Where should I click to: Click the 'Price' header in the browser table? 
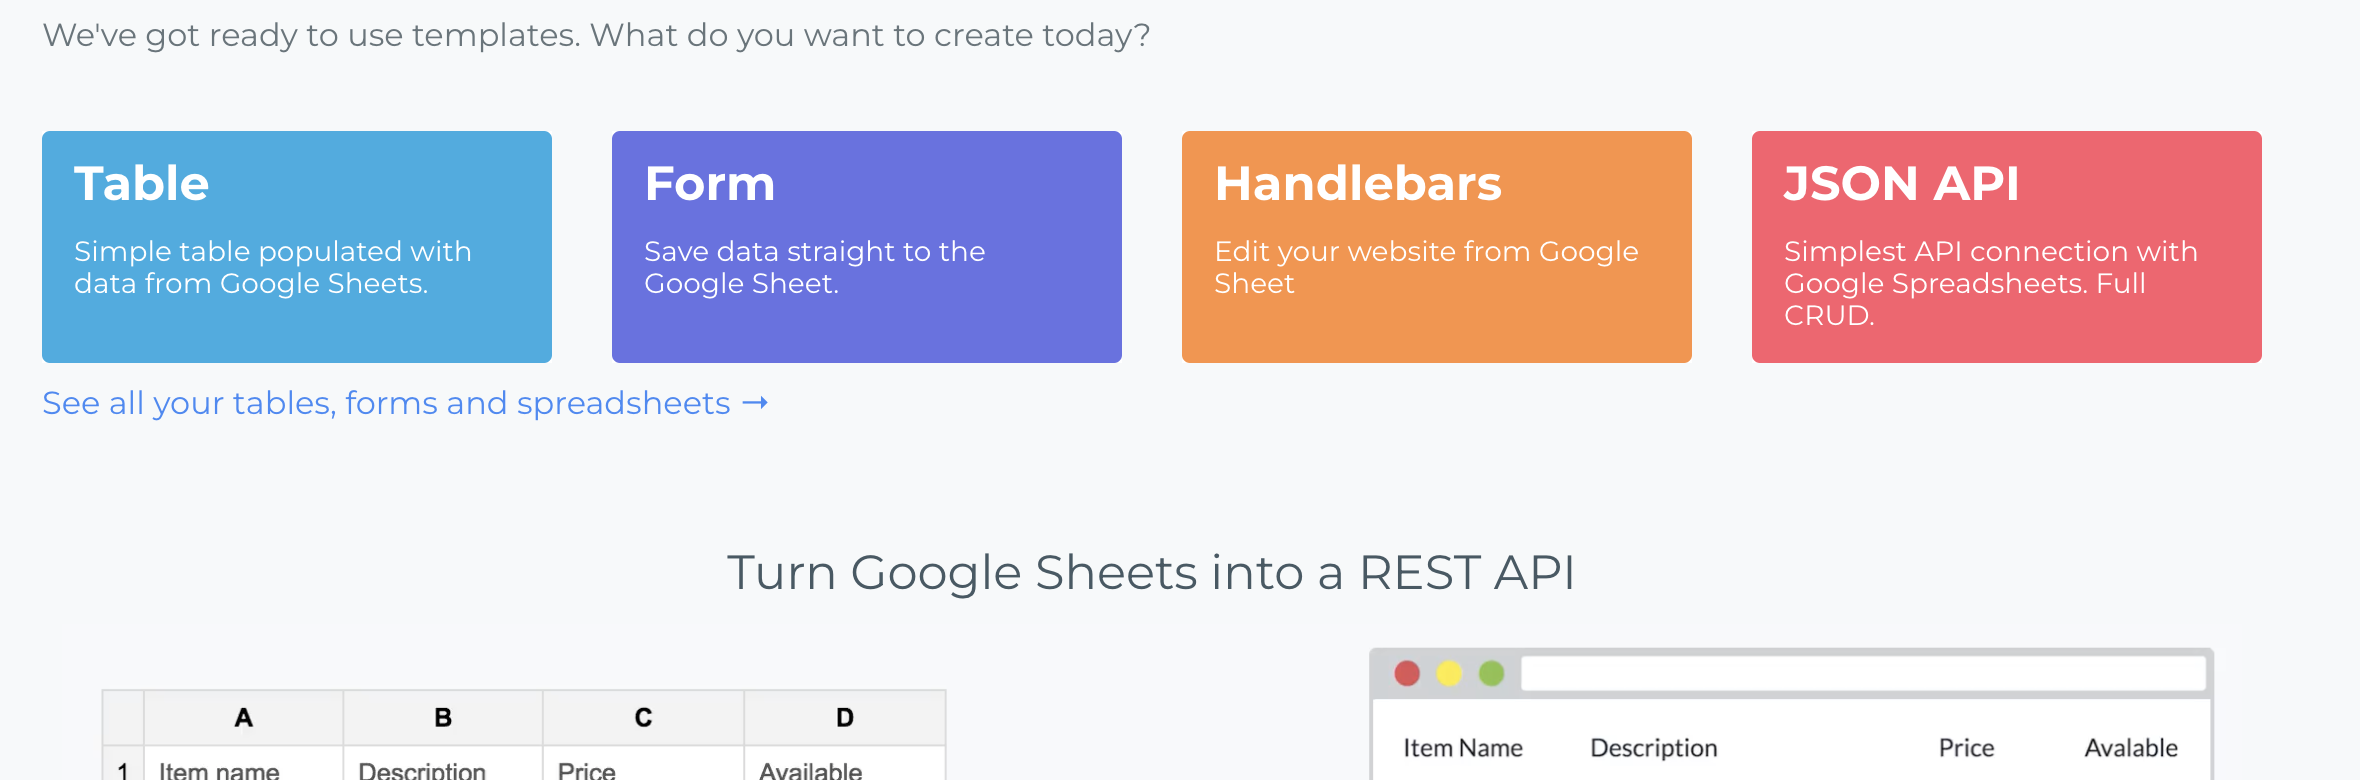tap(1966, 748)
